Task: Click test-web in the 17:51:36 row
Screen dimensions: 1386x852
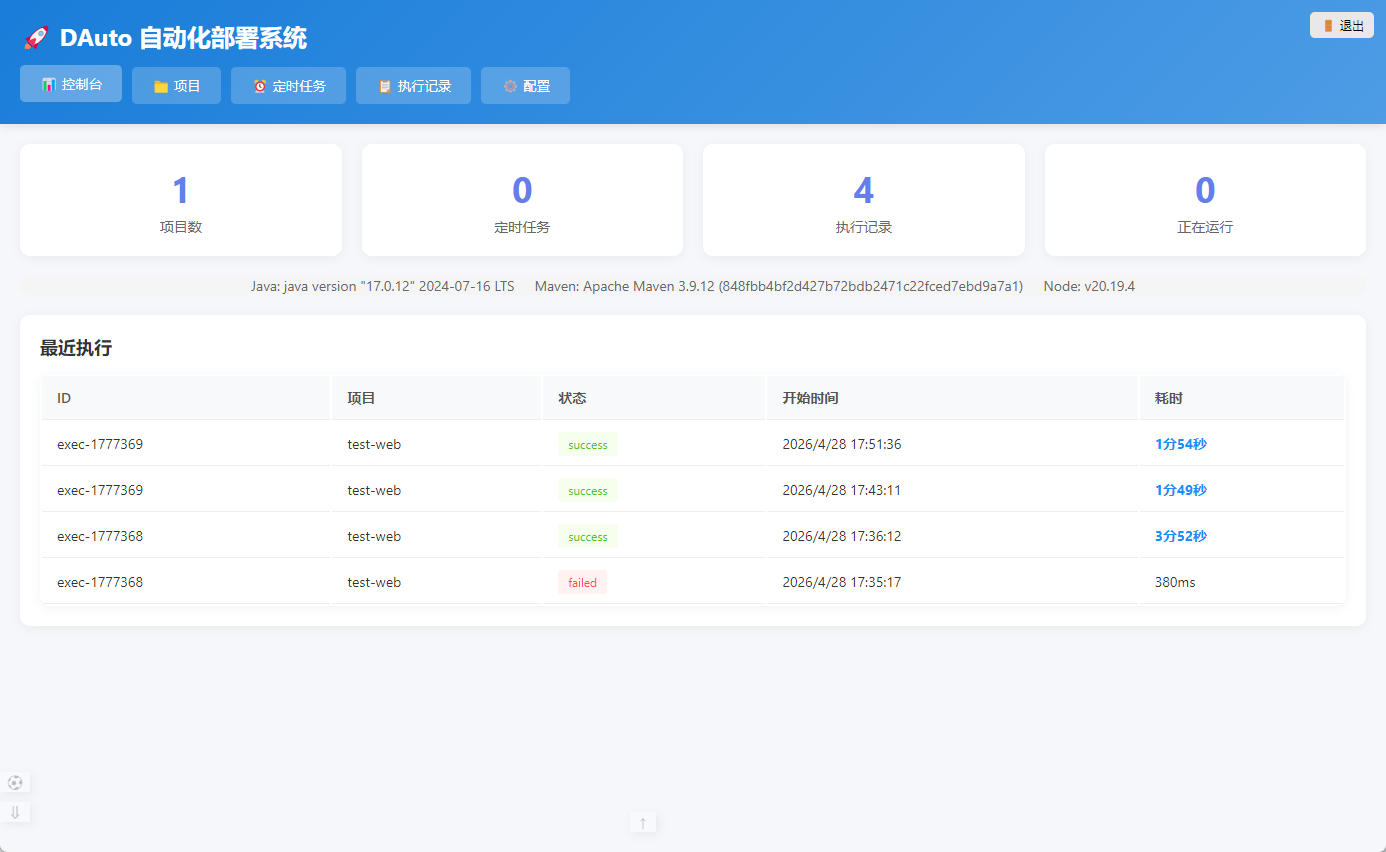Action: click(x=374, y=444)
